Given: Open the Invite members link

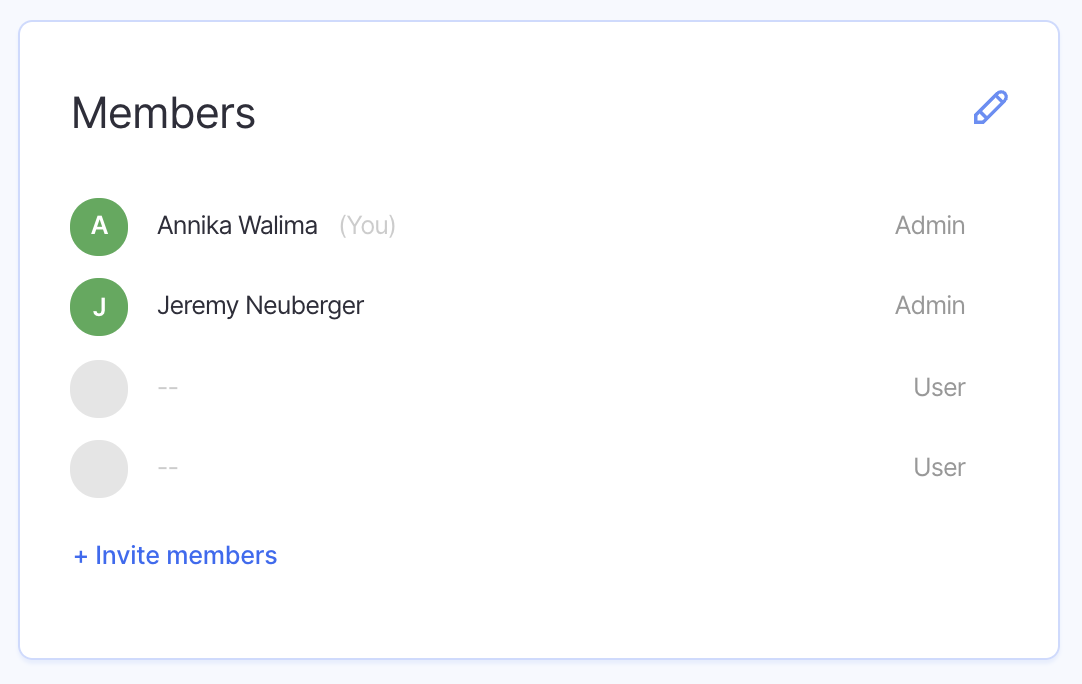Looking at the screenshot, I should [185, 556].
